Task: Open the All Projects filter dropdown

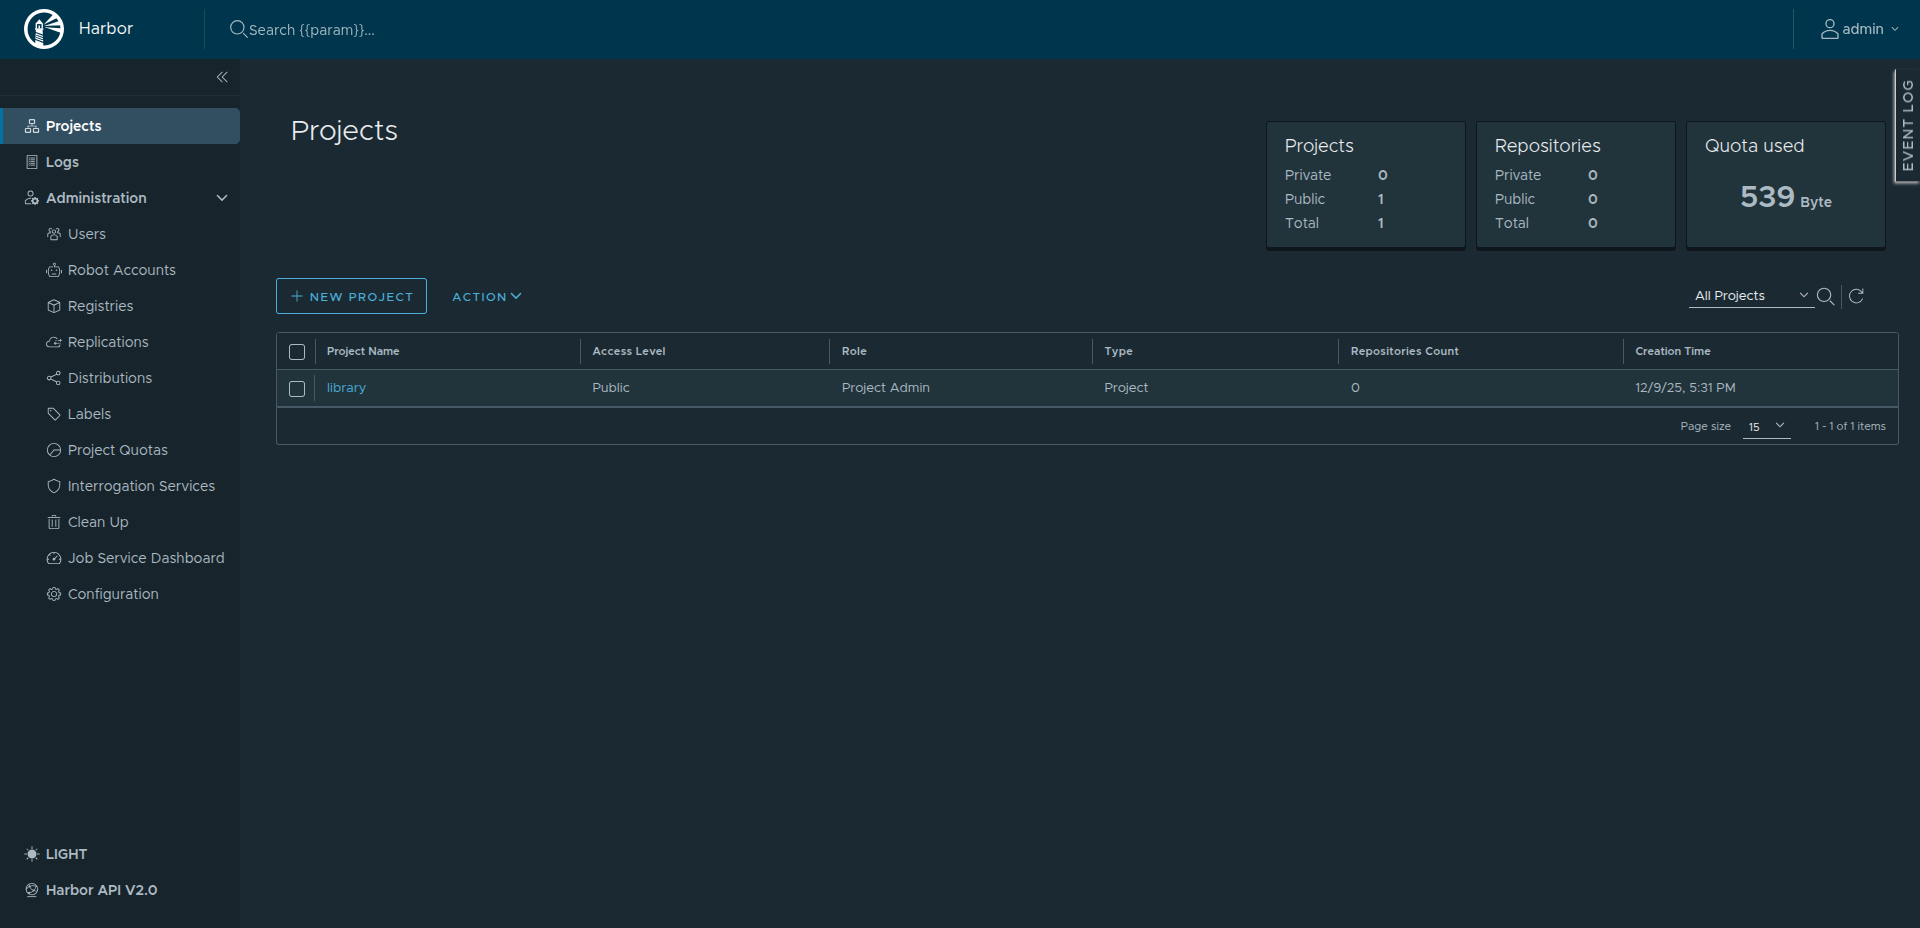Action: pos(1750,295)
